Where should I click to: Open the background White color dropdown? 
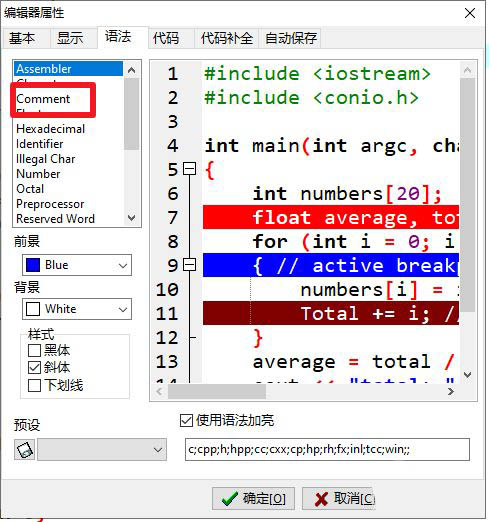pyautogui.click(x=77, y=309)
